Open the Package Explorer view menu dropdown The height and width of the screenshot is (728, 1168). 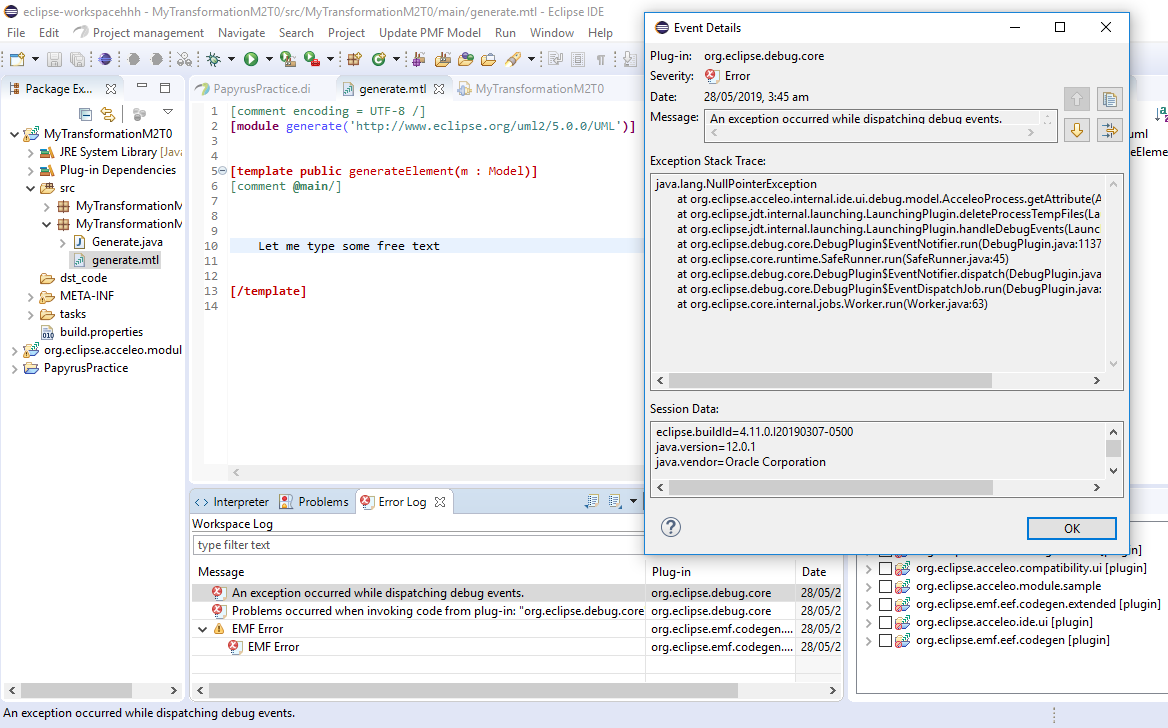point(168,113)
